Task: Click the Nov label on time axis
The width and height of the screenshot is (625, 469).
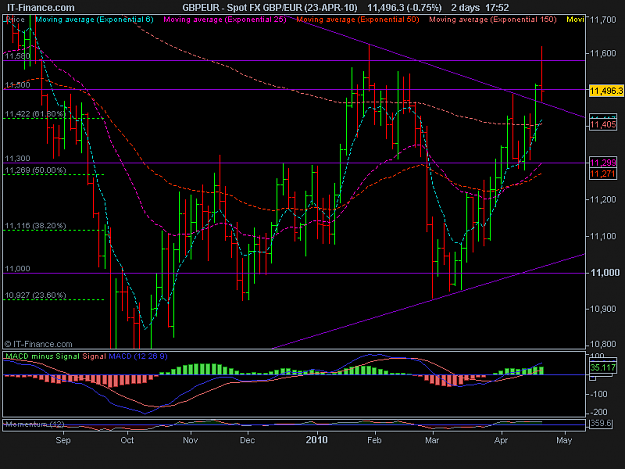Action: [190, 440]
